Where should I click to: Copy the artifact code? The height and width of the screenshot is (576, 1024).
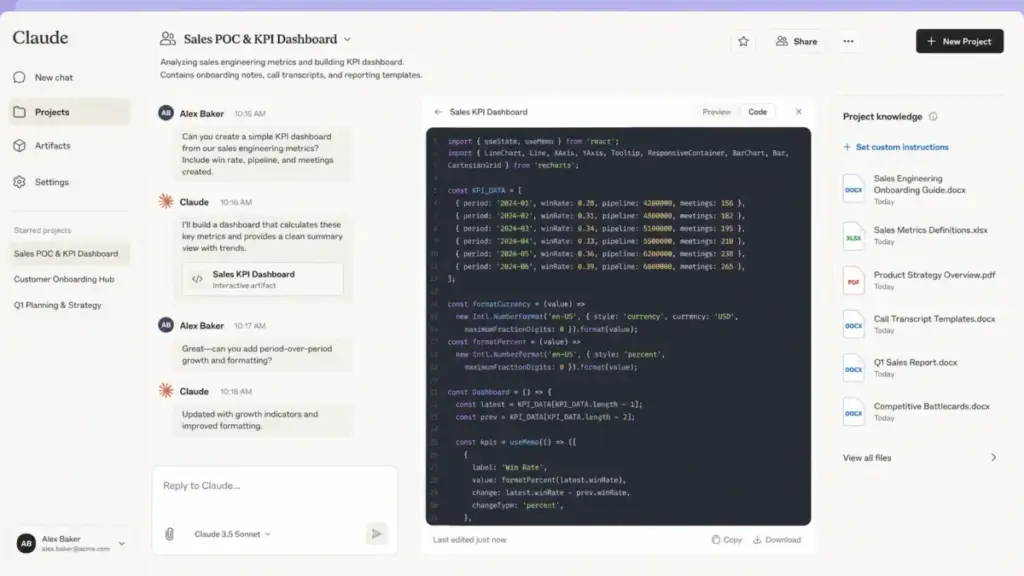tap(727, 540)
